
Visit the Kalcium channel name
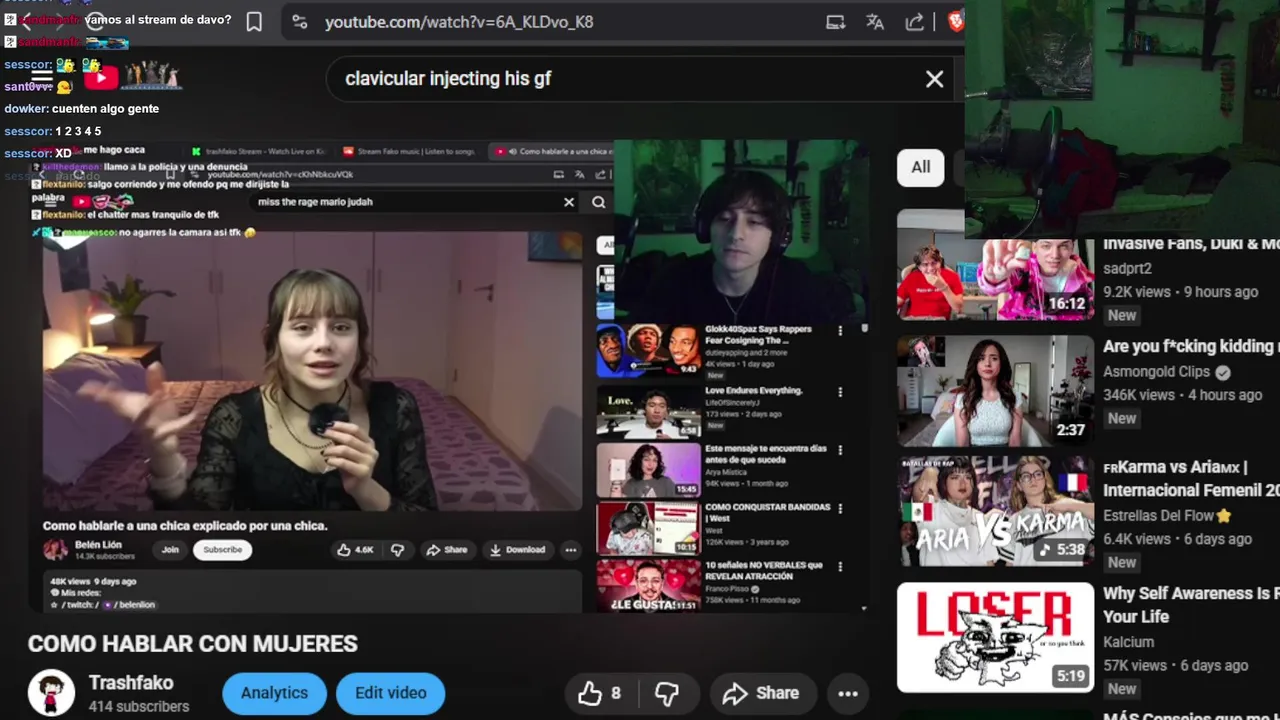1128,641
